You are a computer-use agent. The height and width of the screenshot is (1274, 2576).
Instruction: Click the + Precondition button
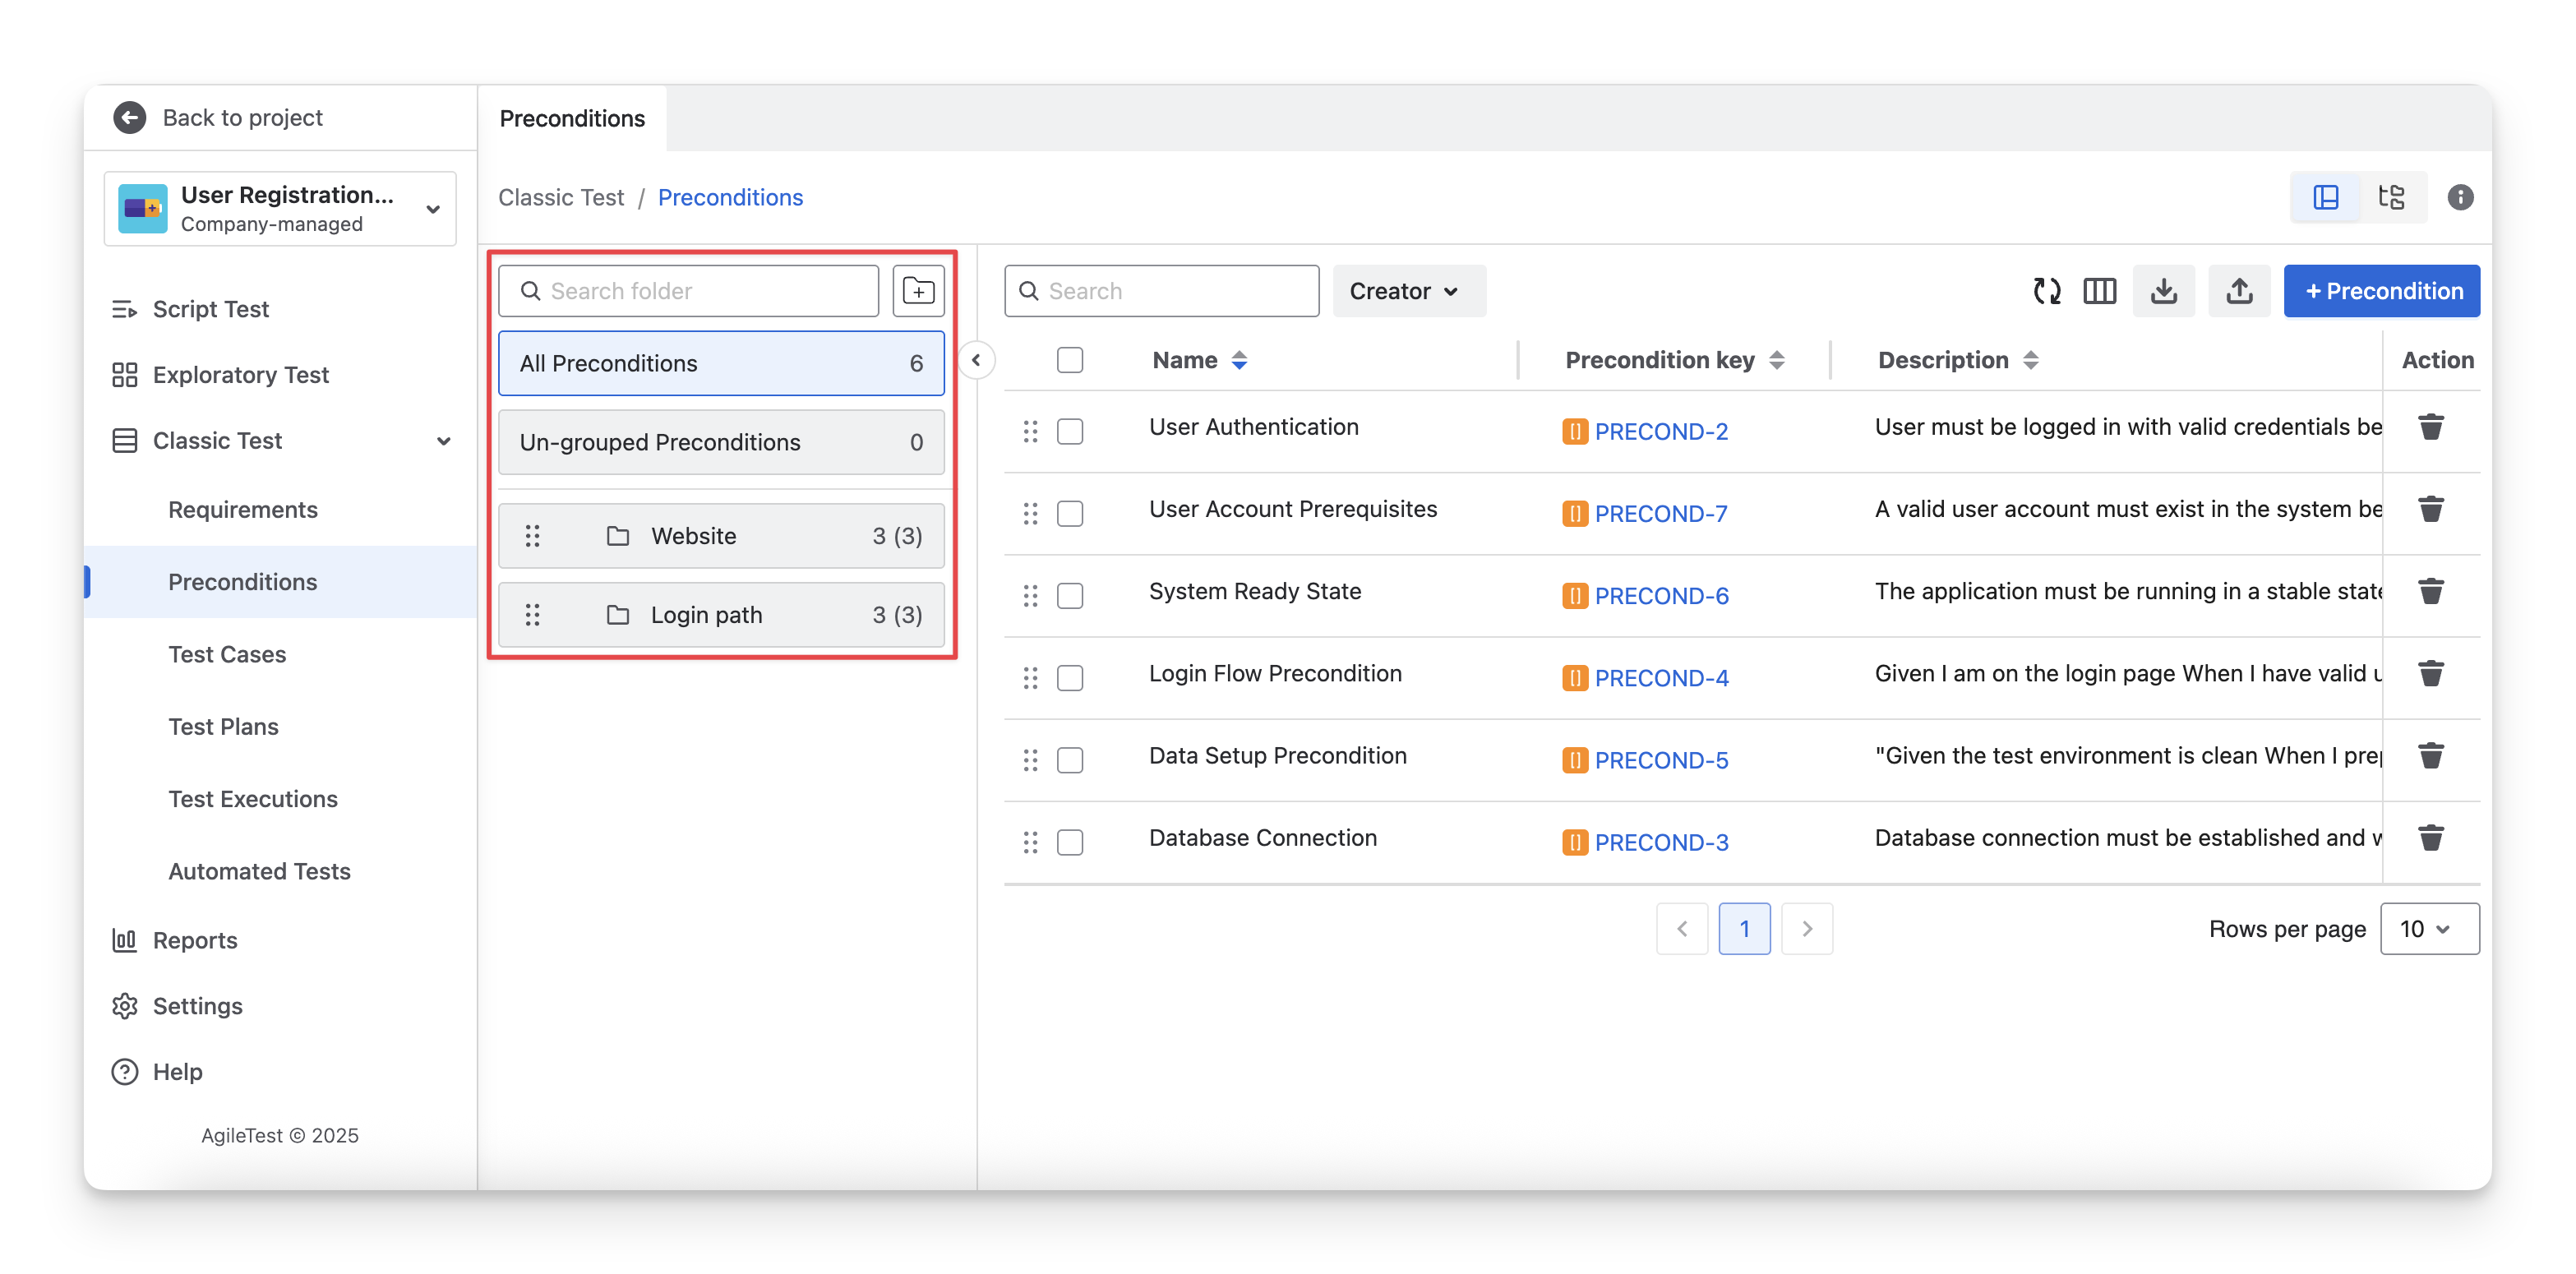coord(2381,291)
